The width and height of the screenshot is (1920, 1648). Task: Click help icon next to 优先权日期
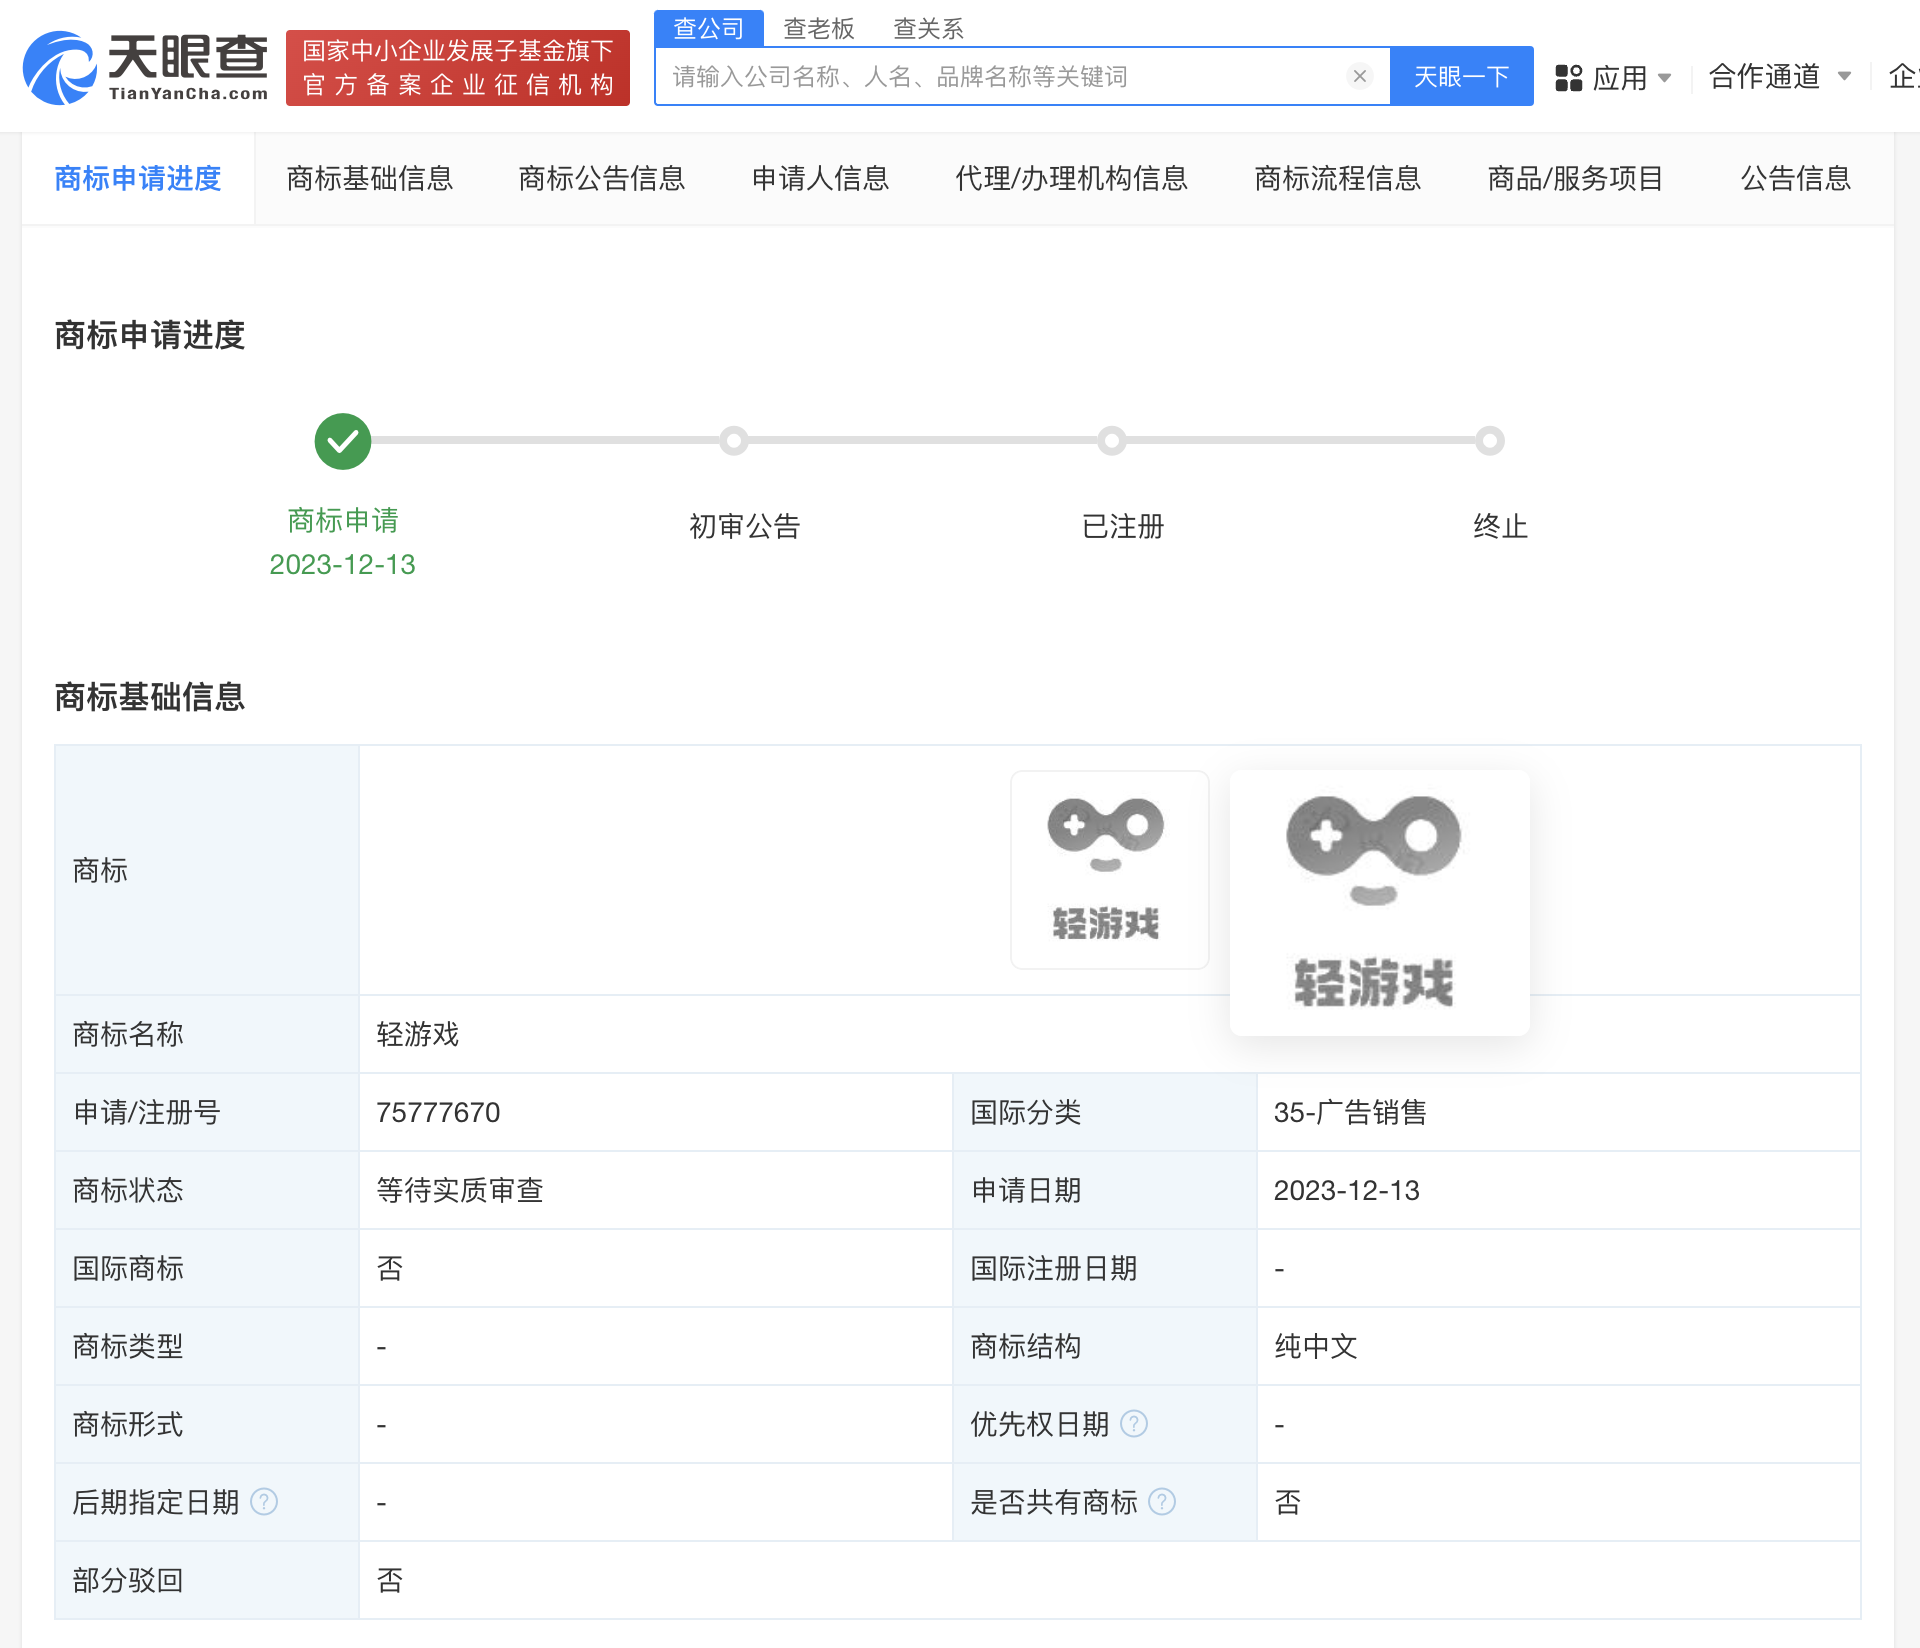pyautogui.click(x=1134, y=1423)
